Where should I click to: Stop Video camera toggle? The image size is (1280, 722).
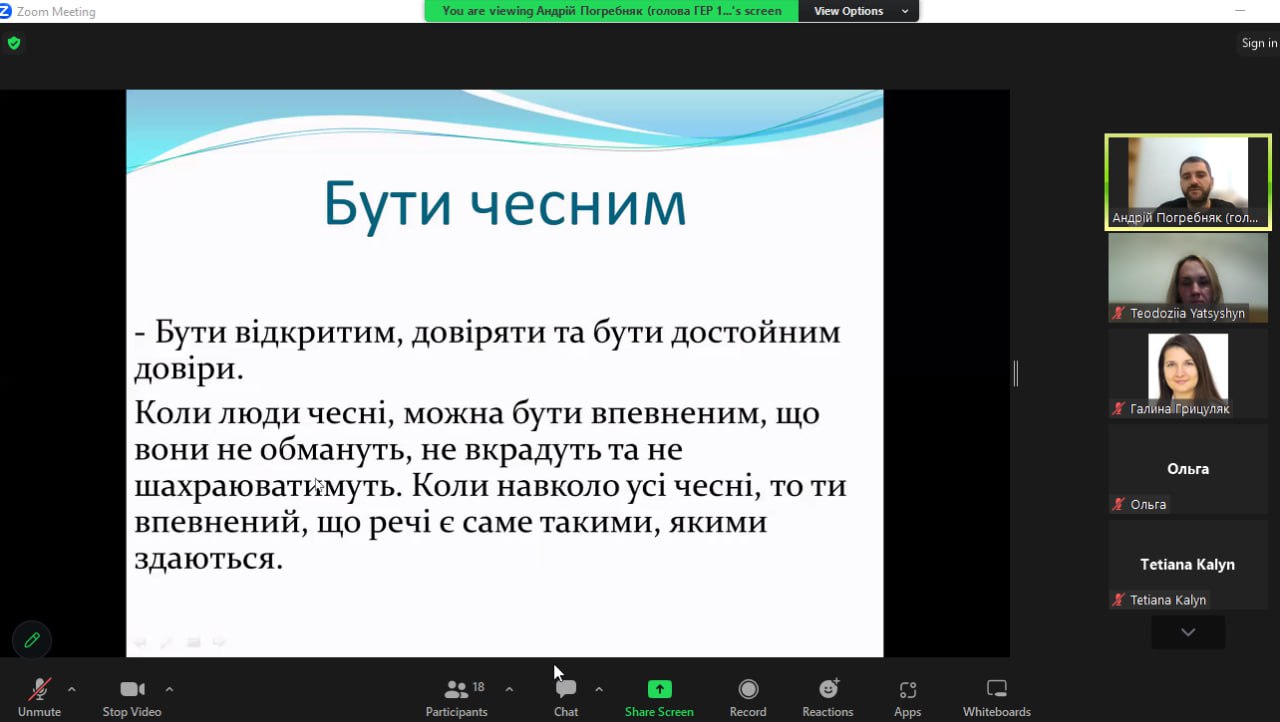pos(132,696)
